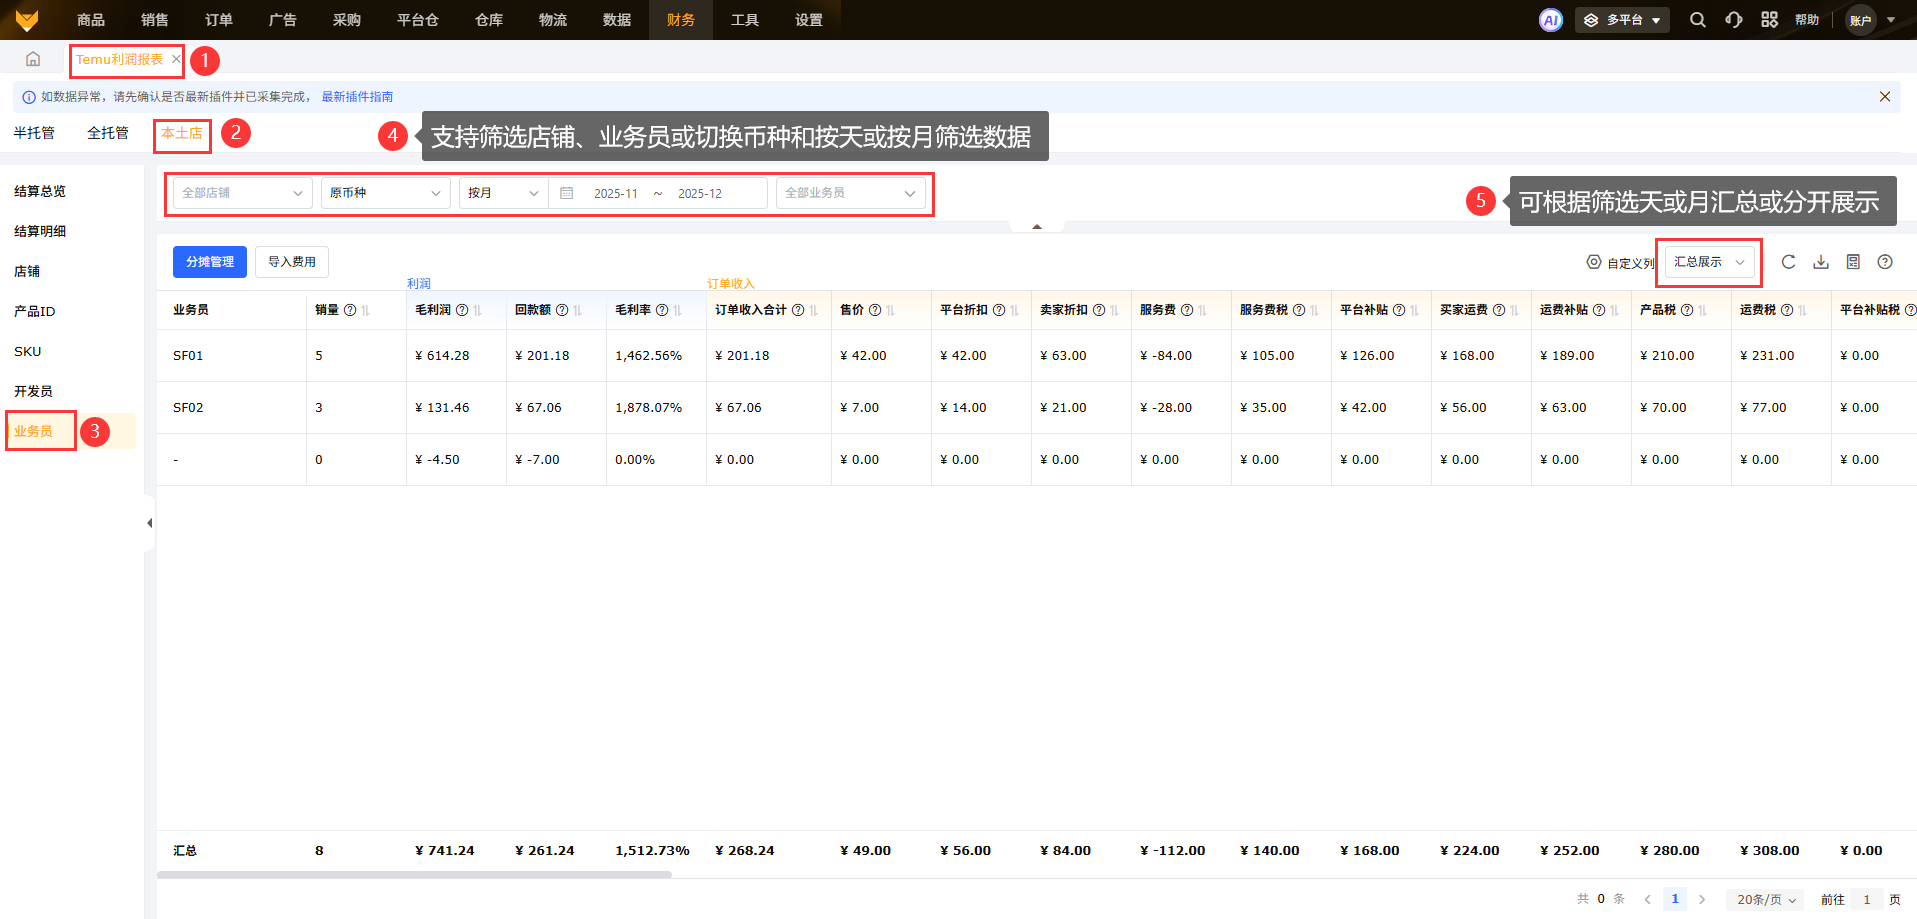Open the 全部店铺 store dropdown
Viewport: 1917px width, 919px height.
(242, 193)
